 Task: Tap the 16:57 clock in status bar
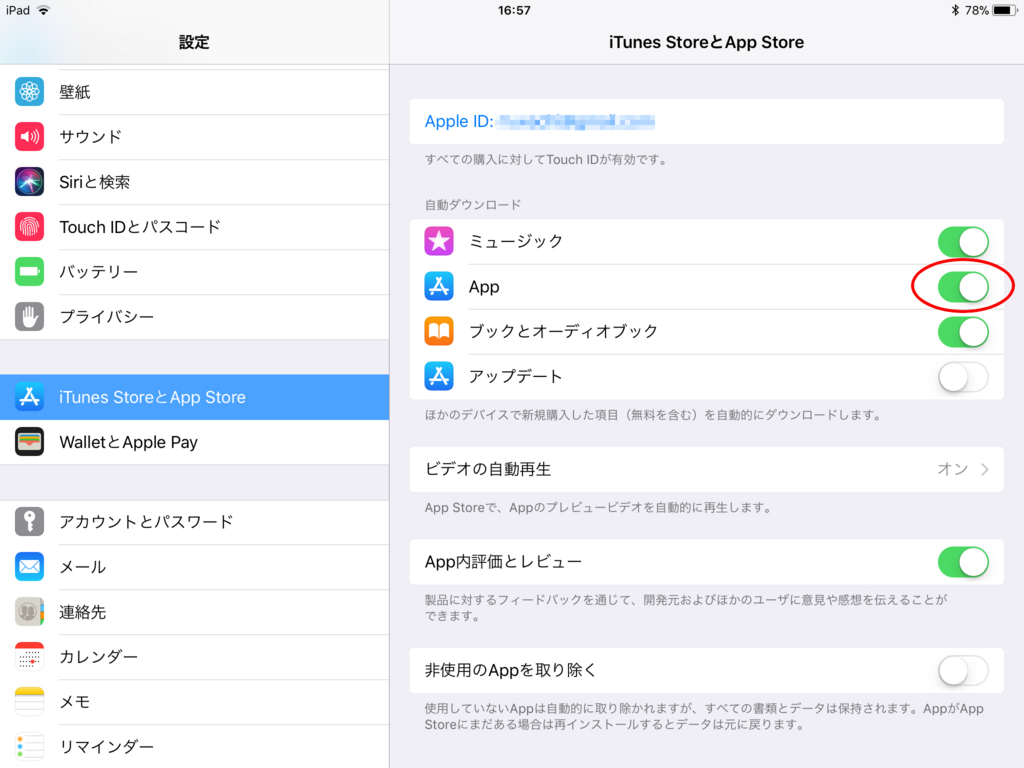514,10
